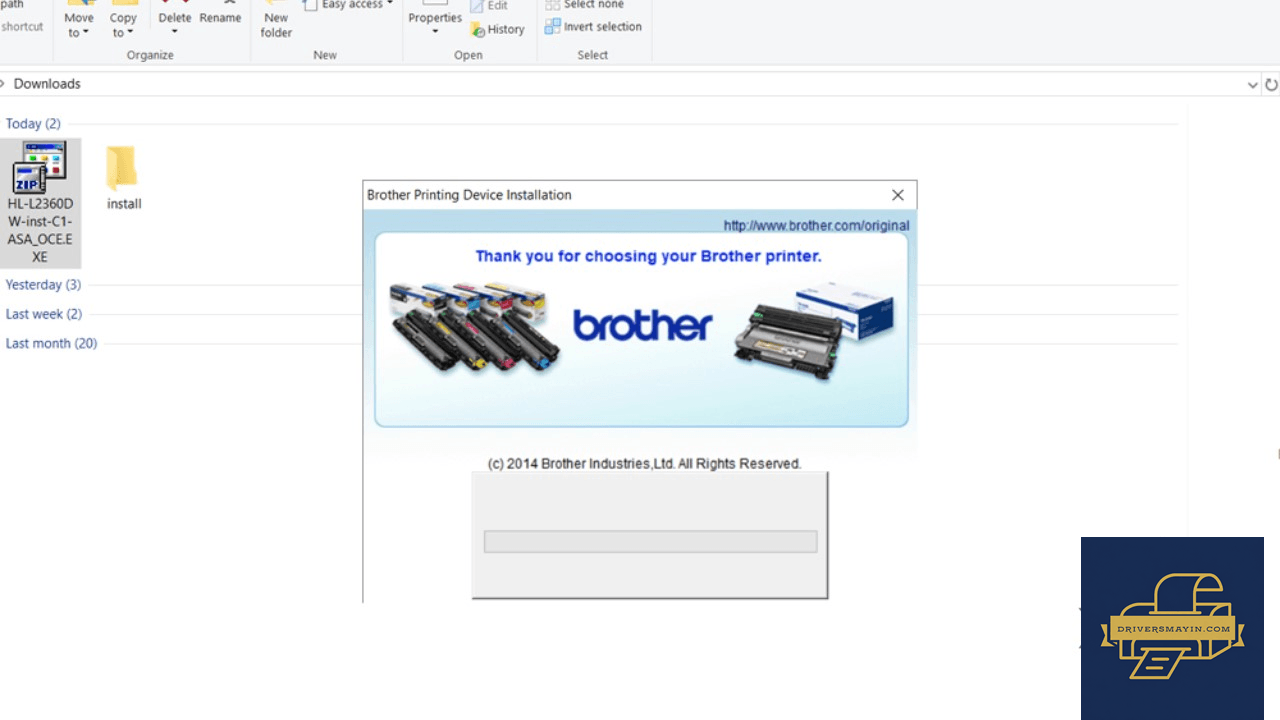The image size is (1280, 720).
Task: Expand the Last month (20) group
Action: pyautogui.click(x=51, y=343)
